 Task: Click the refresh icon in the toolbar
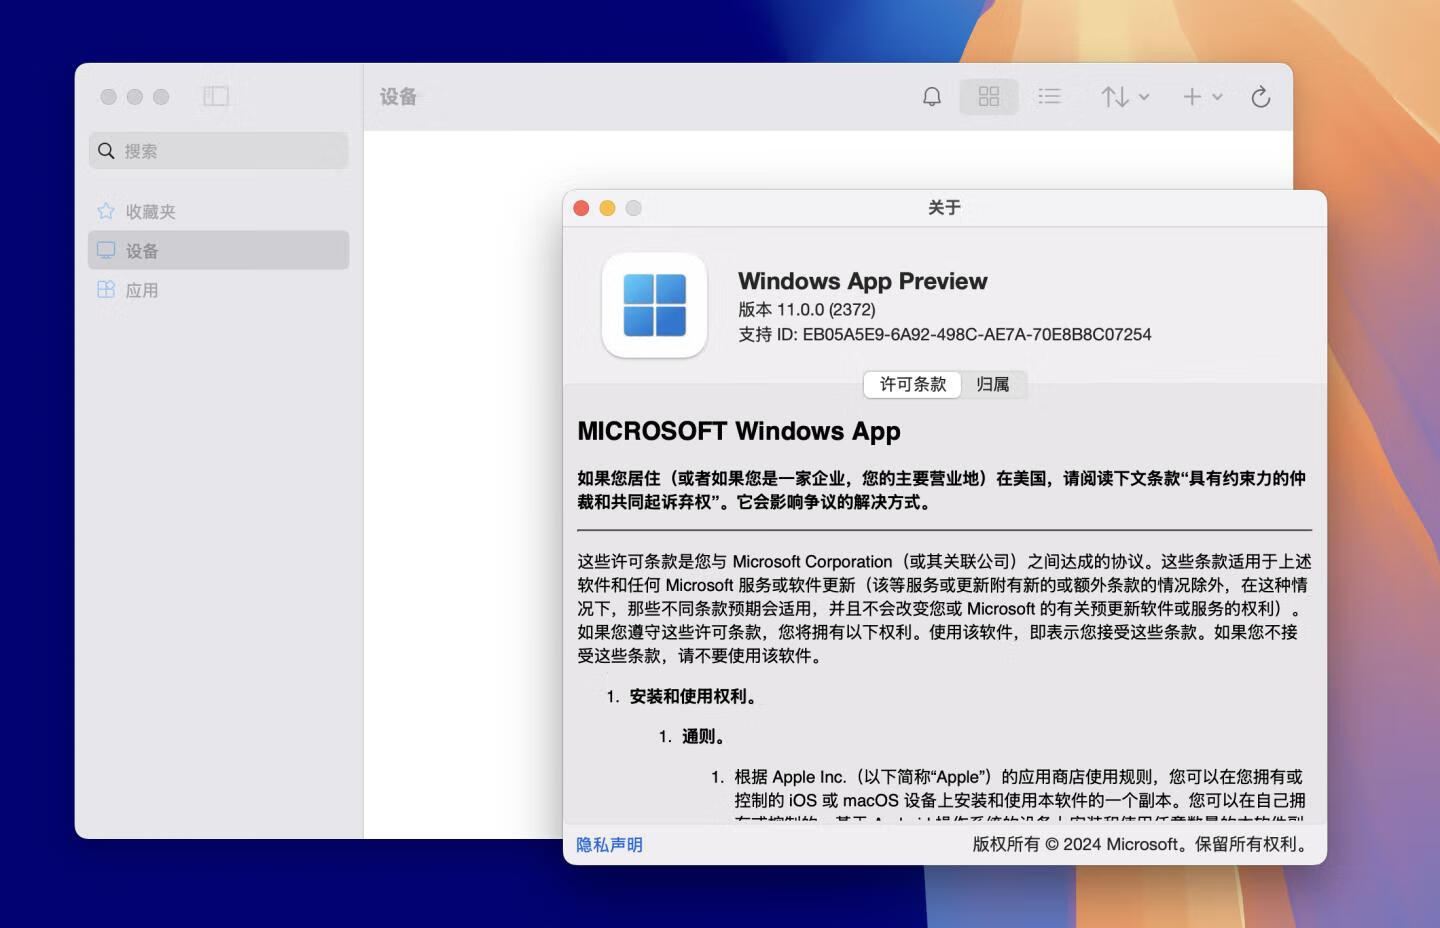1261,96
